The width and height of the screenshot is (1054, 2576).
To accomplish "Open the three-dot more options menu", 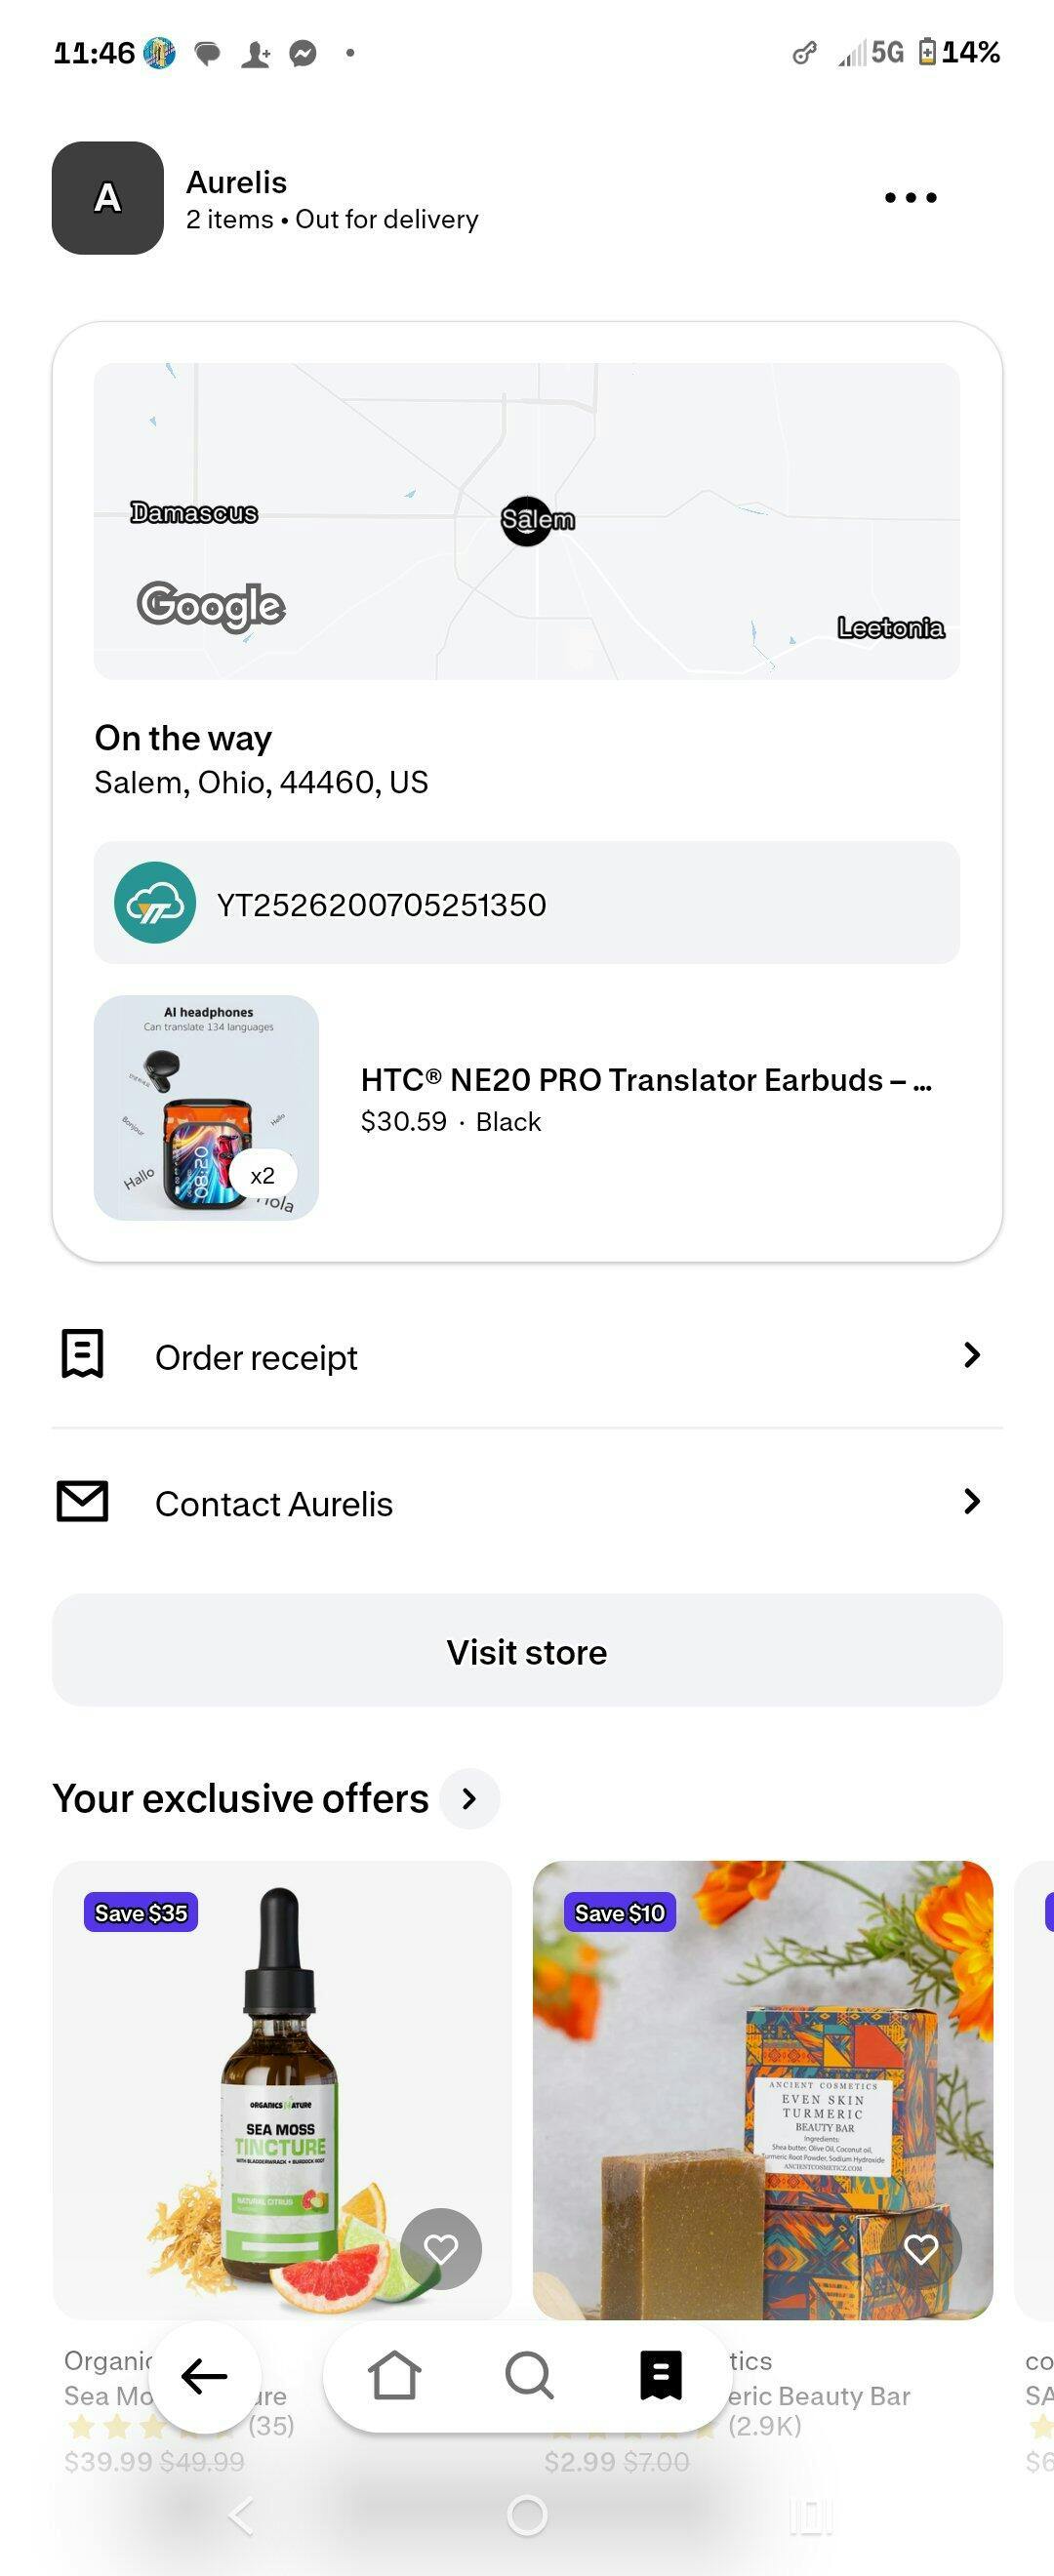I will tap(910, 197).
